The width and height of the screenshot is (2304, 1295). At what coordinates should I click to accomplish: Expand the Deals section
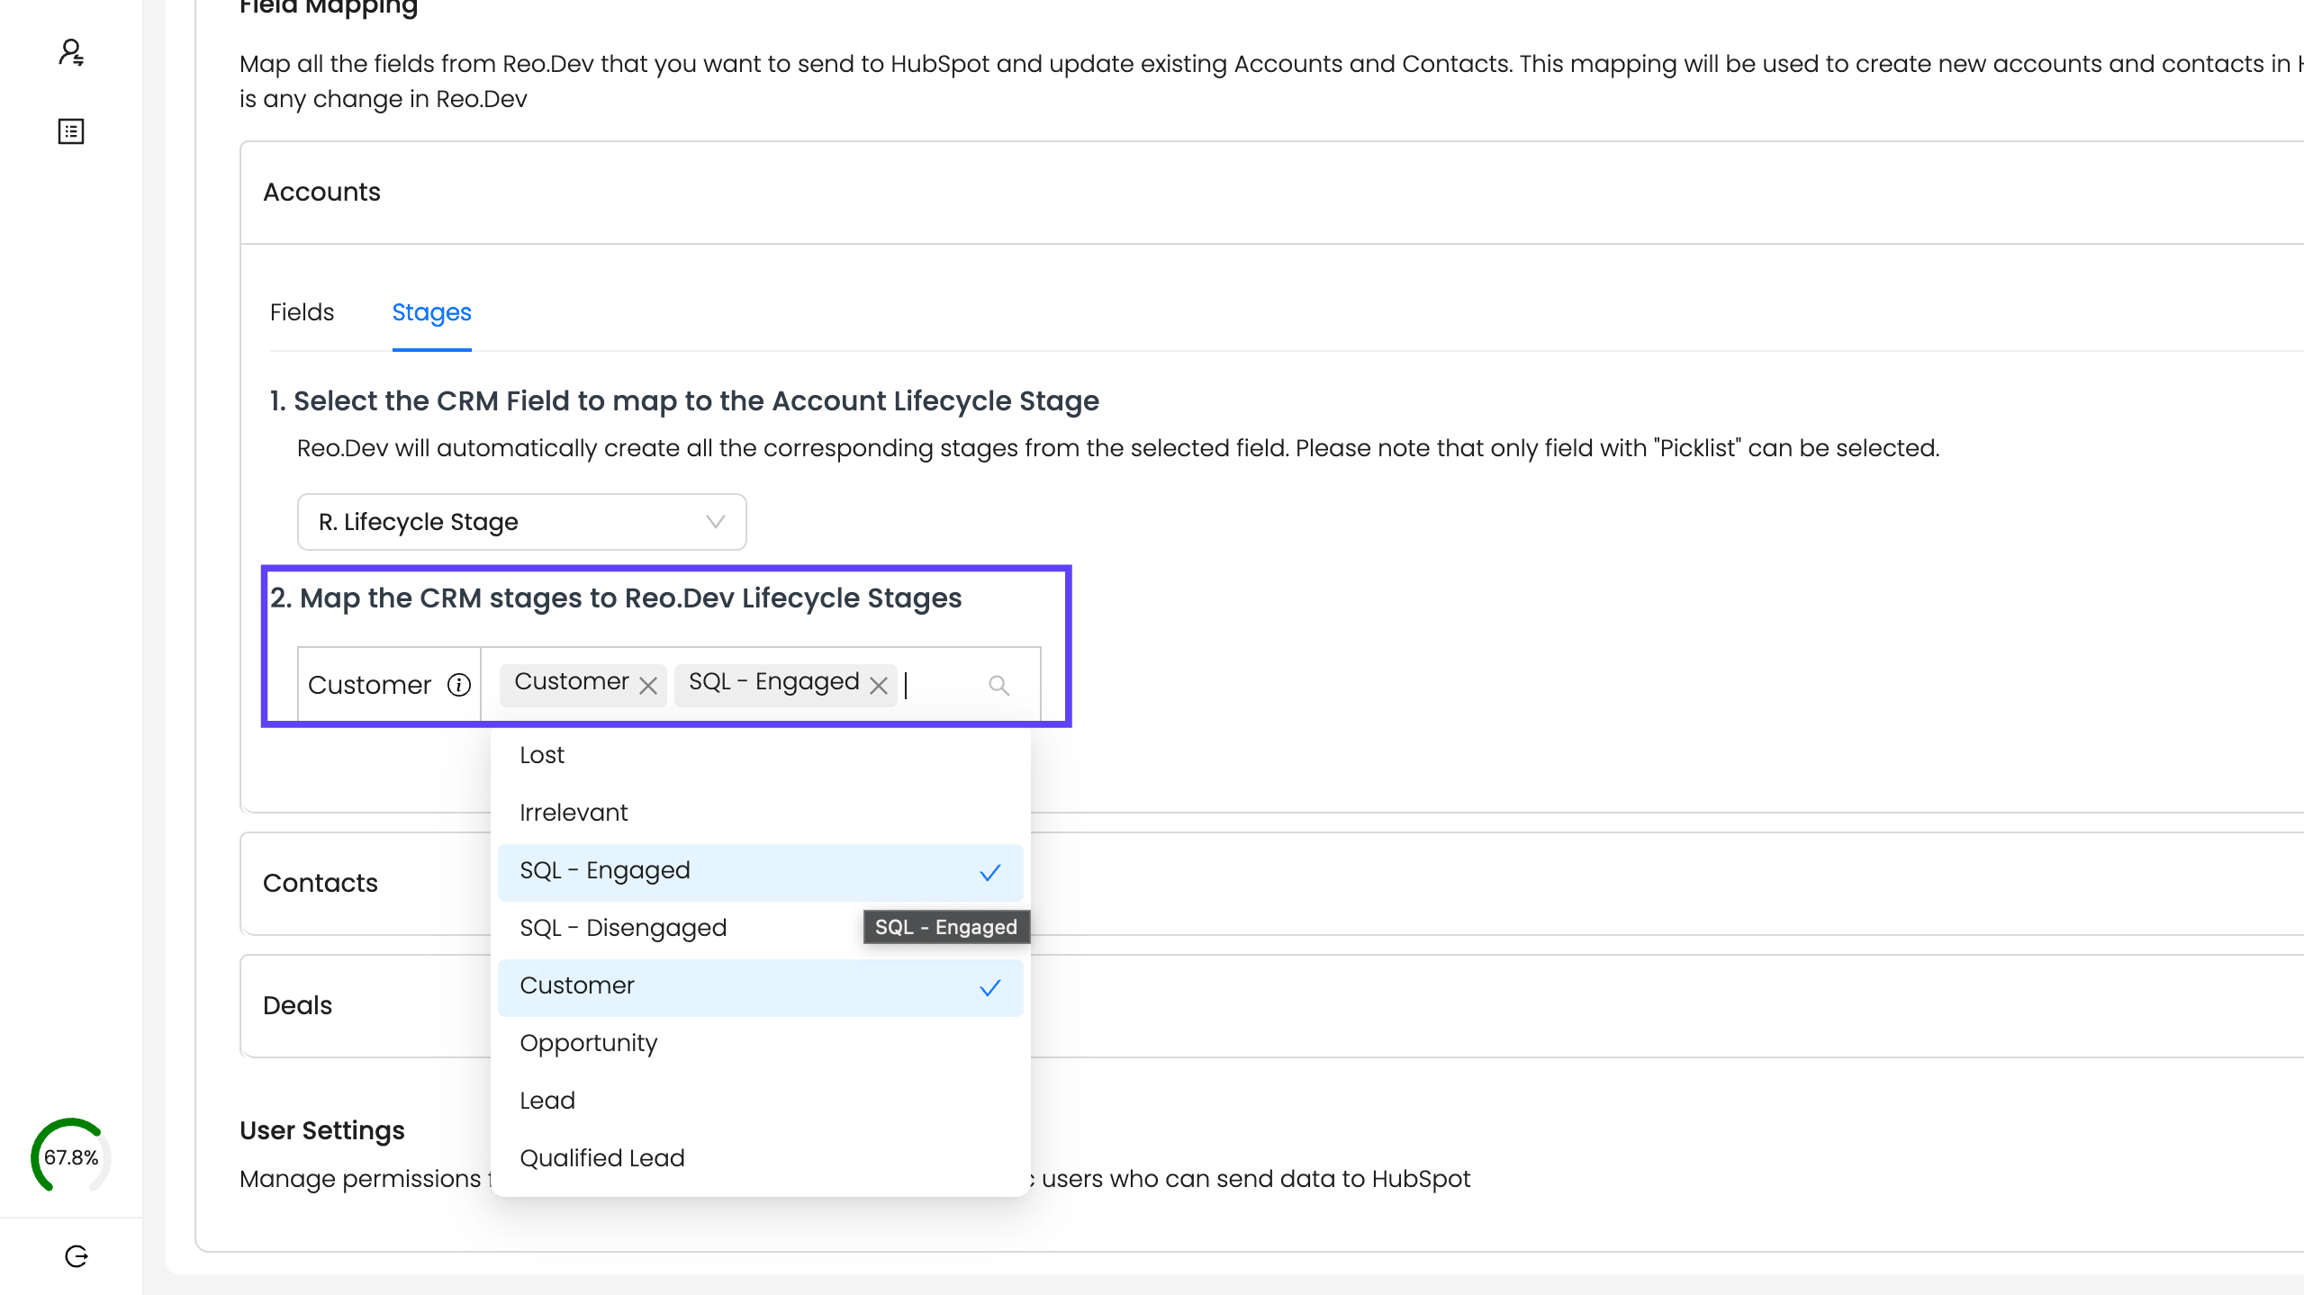(x=297, y=1005)
